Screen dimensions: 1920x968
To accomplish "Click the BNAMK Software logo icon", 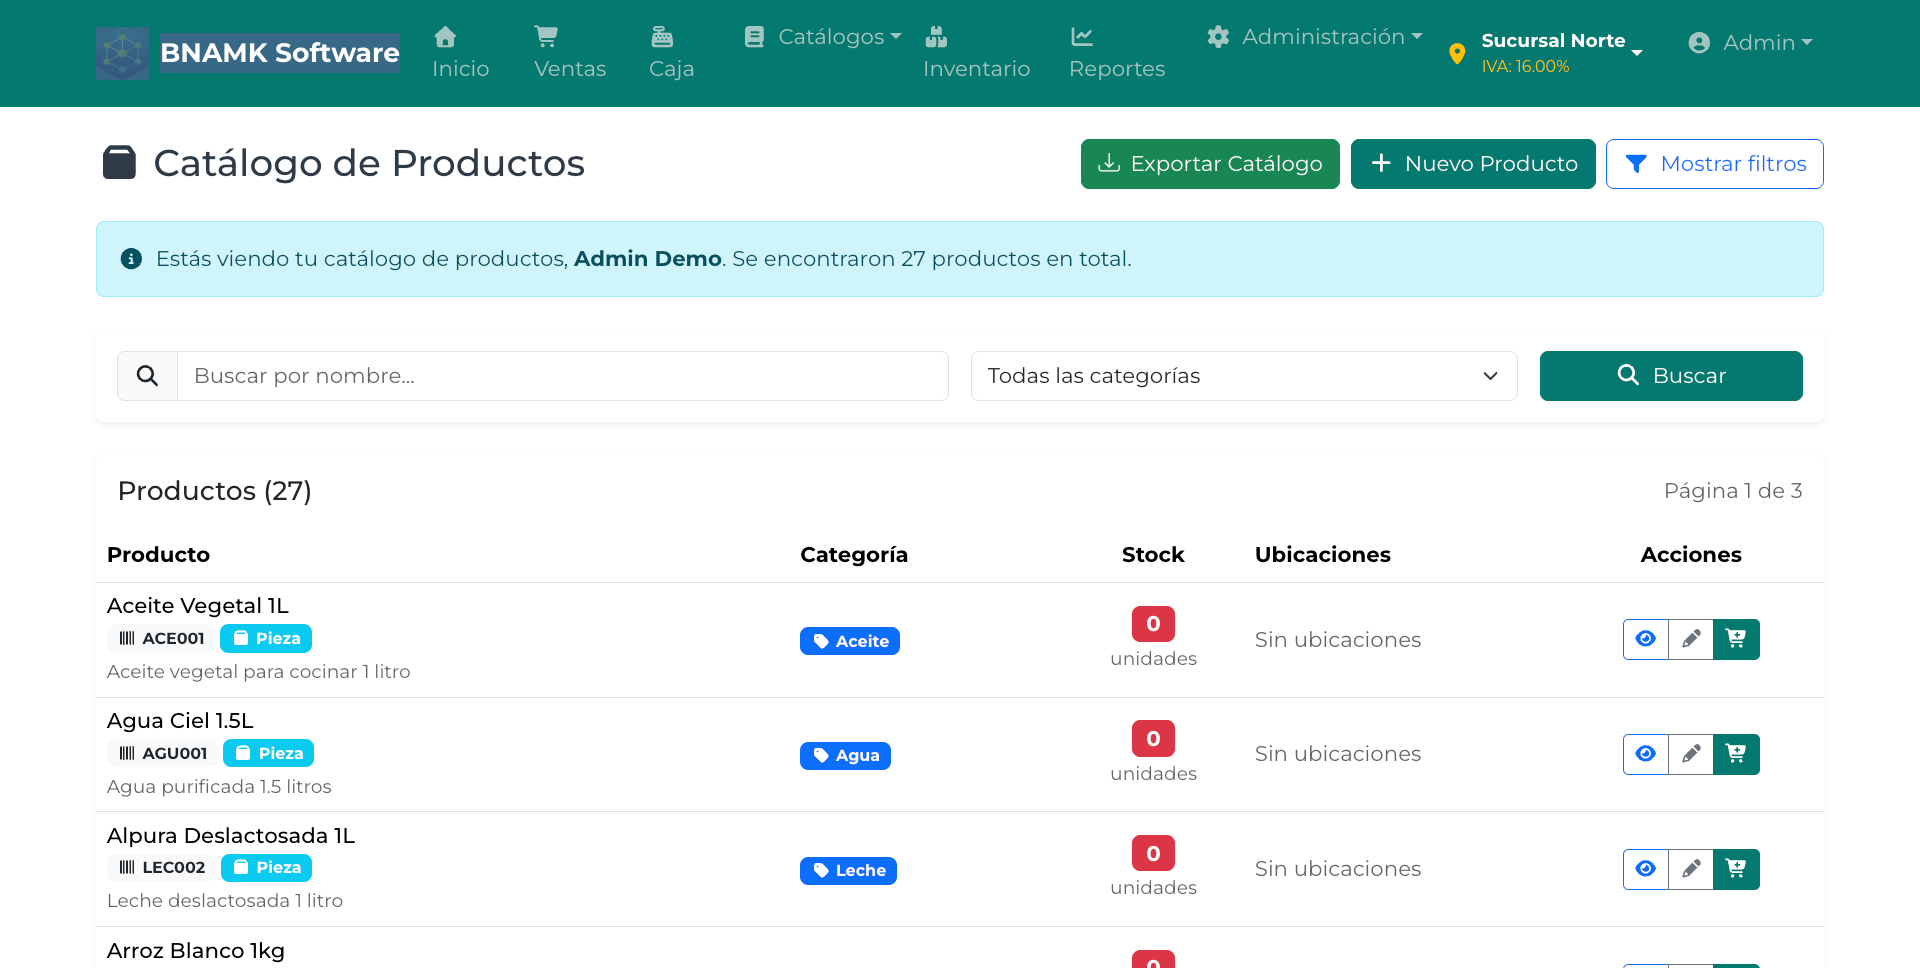I will (x=122, y=53).
